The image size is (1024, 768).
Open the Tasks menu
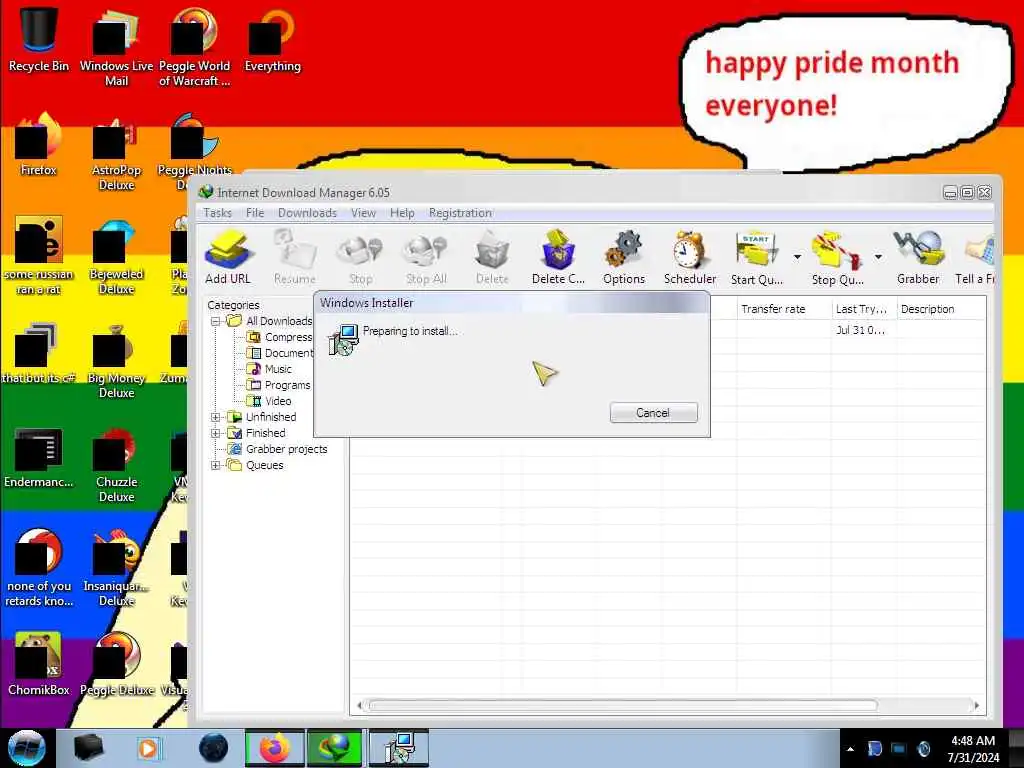tap(217, 213)
